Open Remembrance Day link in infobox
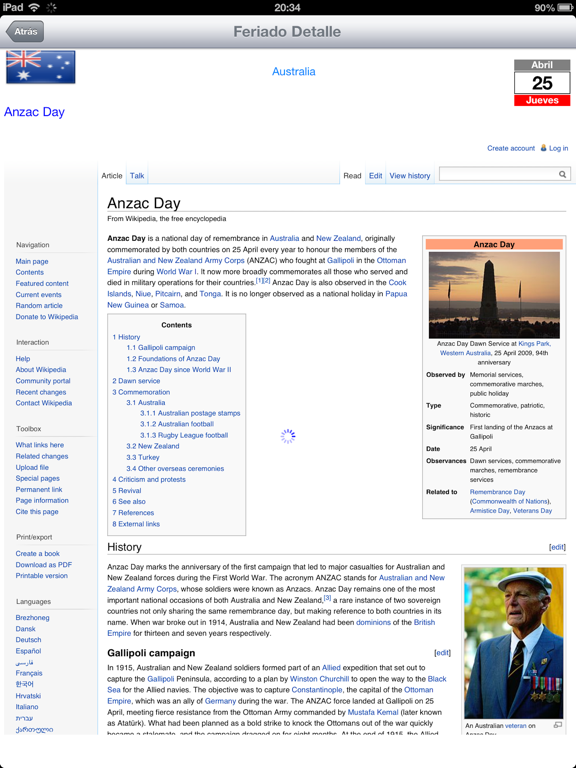 pyautogui.click(x=497, y=491)
